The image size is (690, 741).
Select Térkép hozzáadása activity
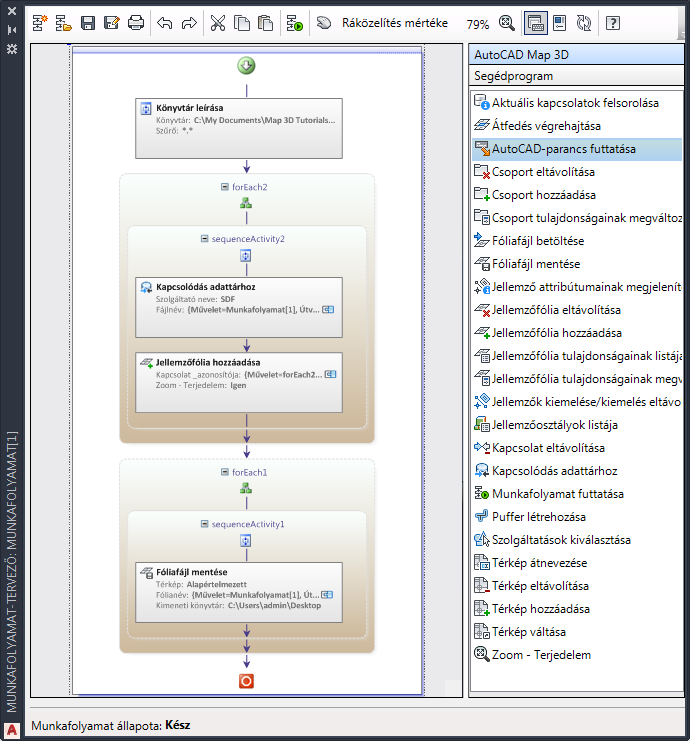(577, 609)
